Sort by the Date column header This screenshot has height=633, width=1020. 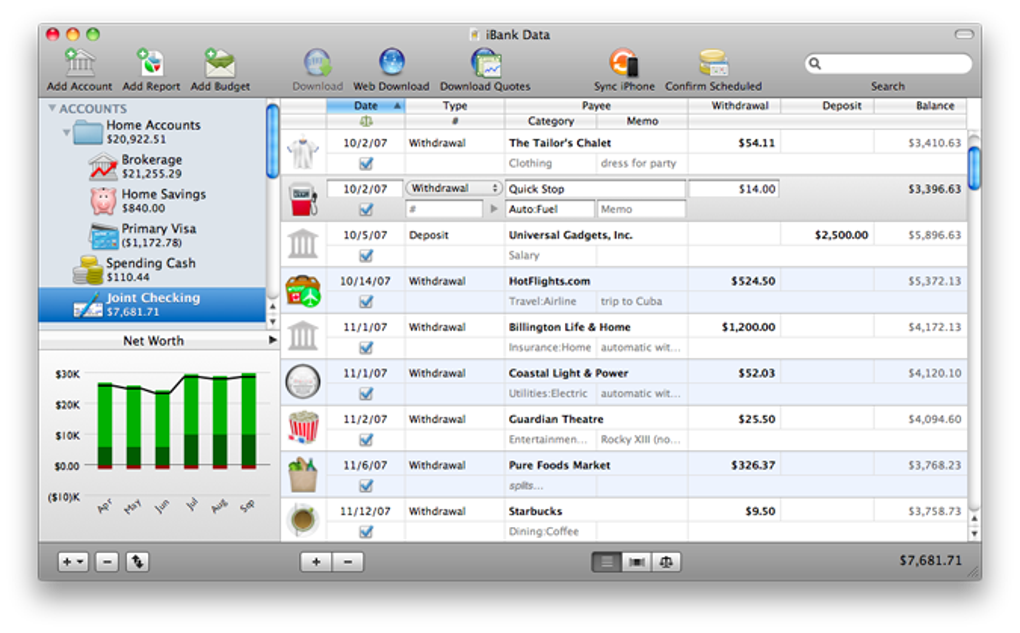[x=366, y=105]
